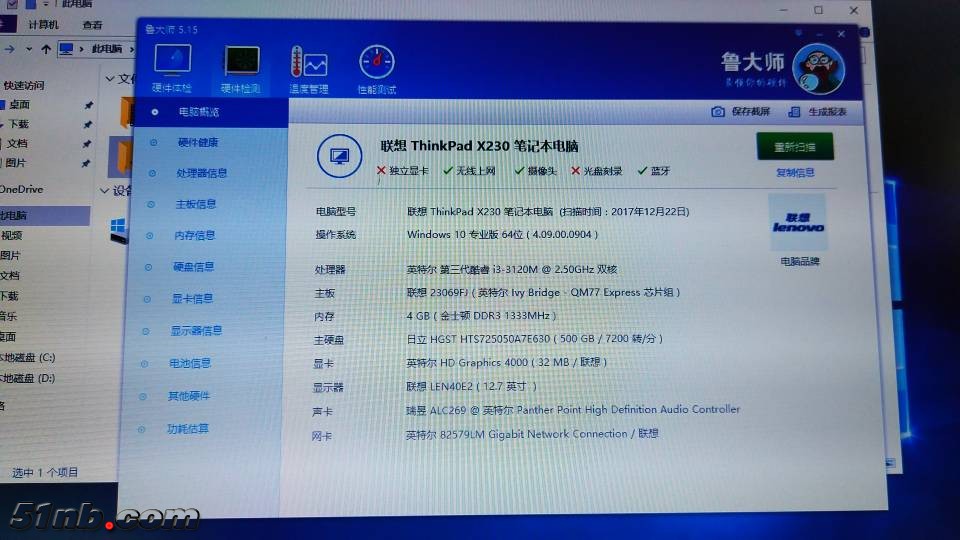Image resolution: width=960 pixels, height=540 pixels.
Task: Select local disk (C:) in Explorer
Action: coord(28,358)
